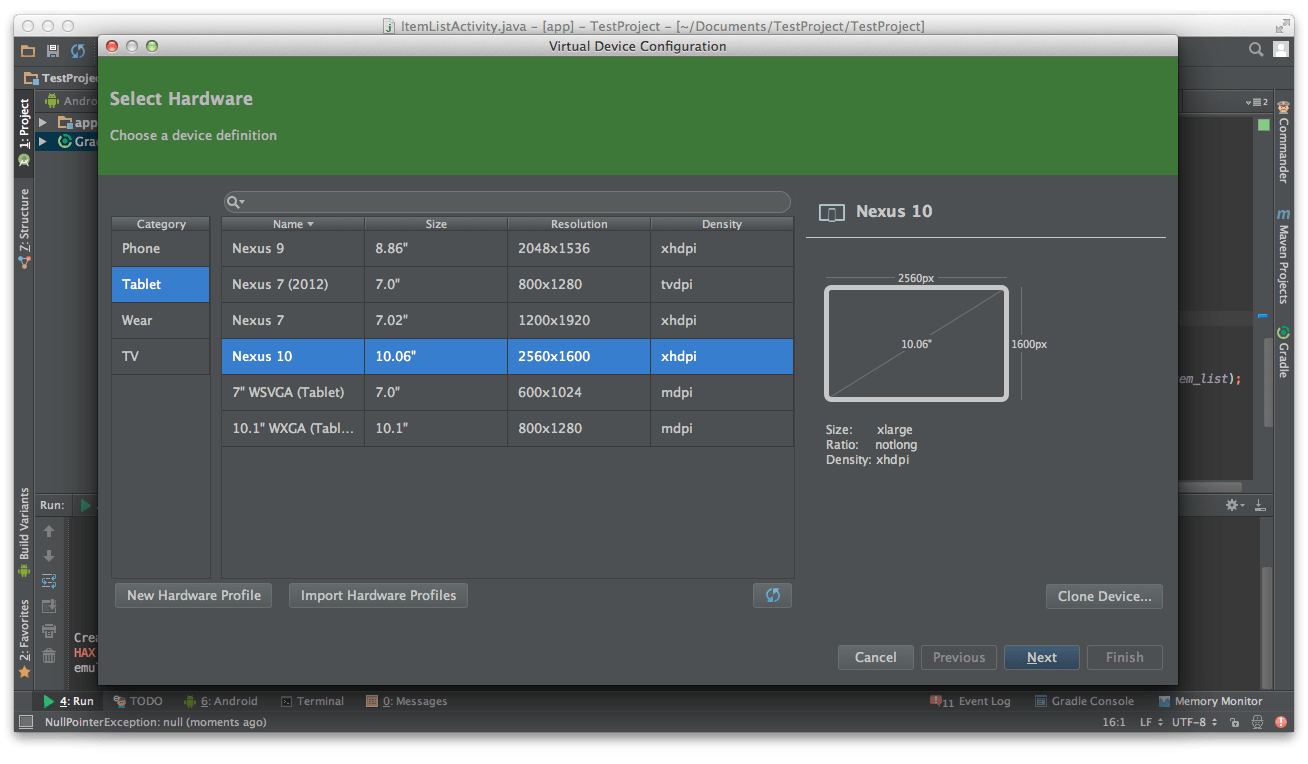Click the Up stack trace arrow in Run panel
This screenshot has width=1308, height=764.
(49, 532)
